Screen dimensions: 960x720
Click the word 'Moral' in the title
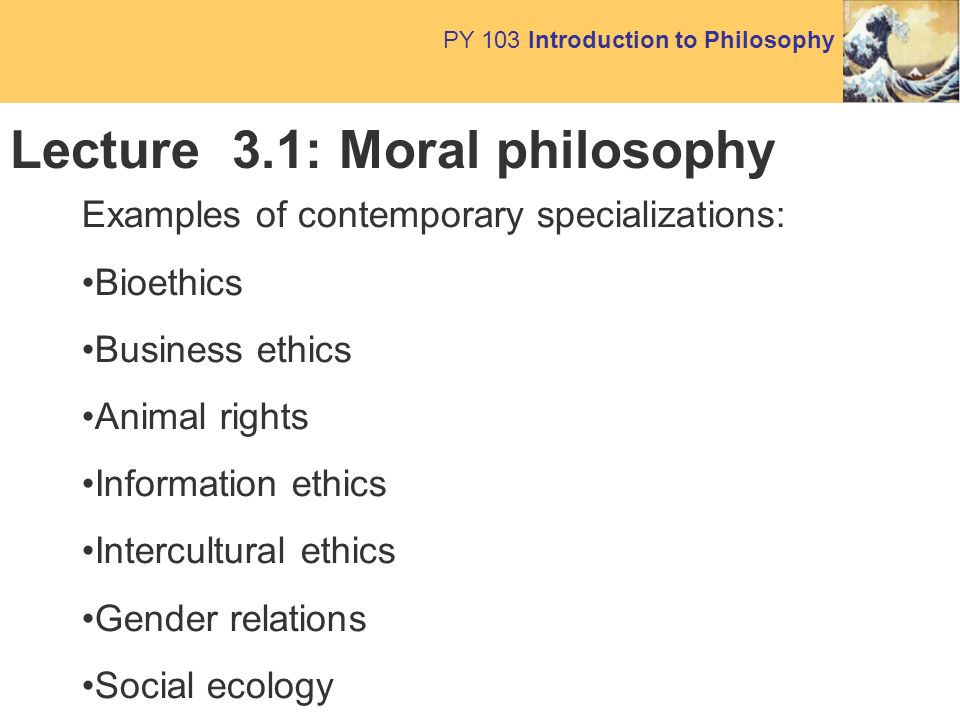tap(409, 151)
